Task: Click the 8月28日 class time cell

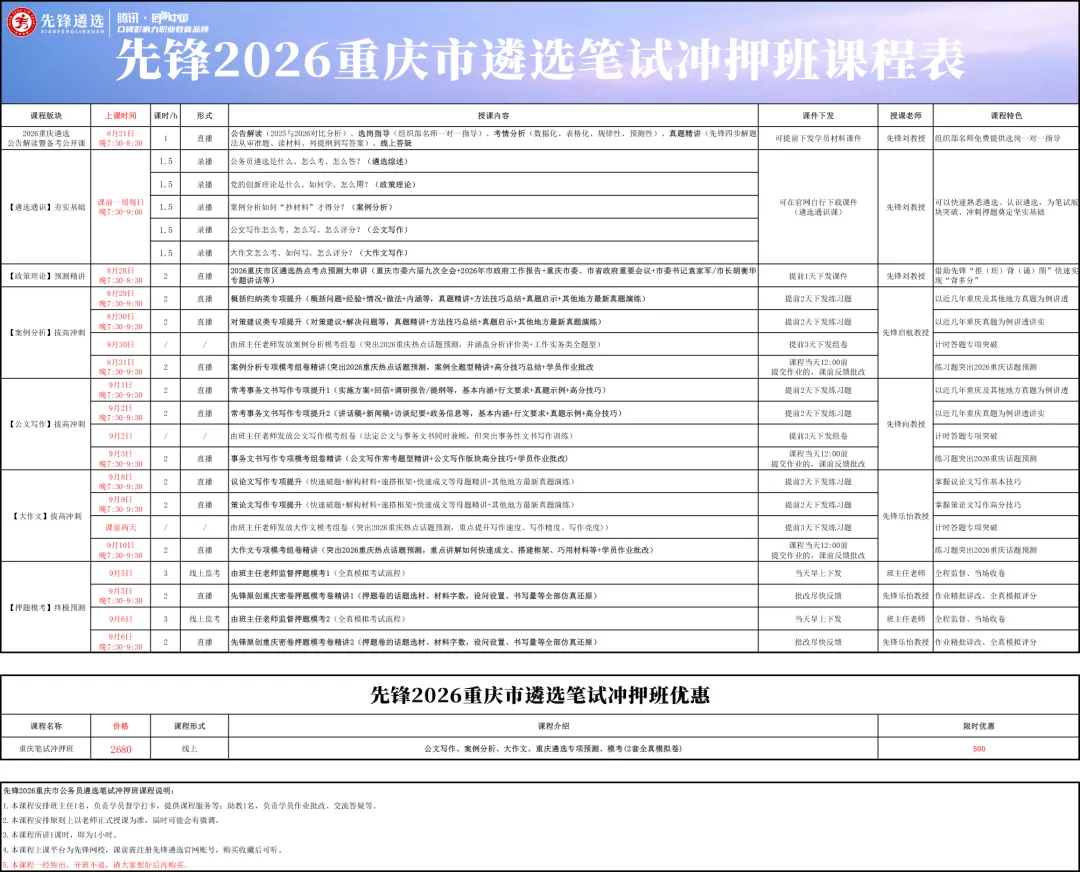Action: click(121, 276)
